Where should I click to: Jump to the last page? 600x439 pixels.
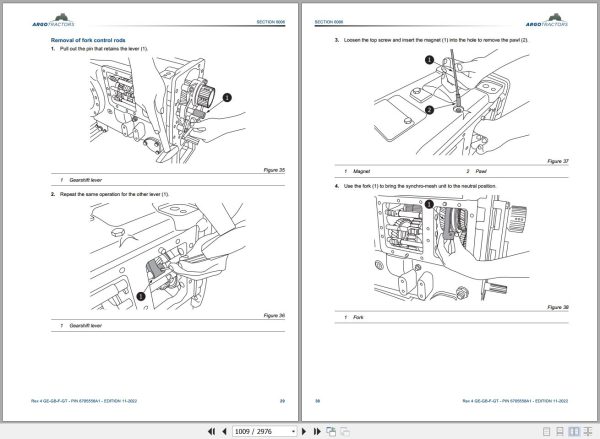(x=317, y=431)
